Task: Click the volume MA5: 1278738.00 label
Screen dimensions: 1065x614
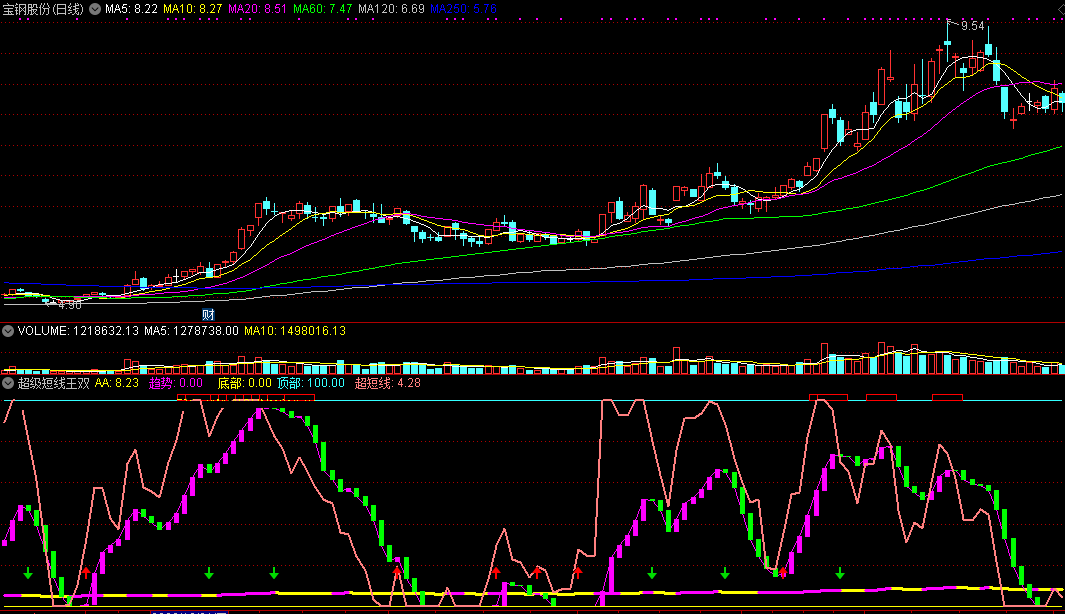Action: coord(192,331)
